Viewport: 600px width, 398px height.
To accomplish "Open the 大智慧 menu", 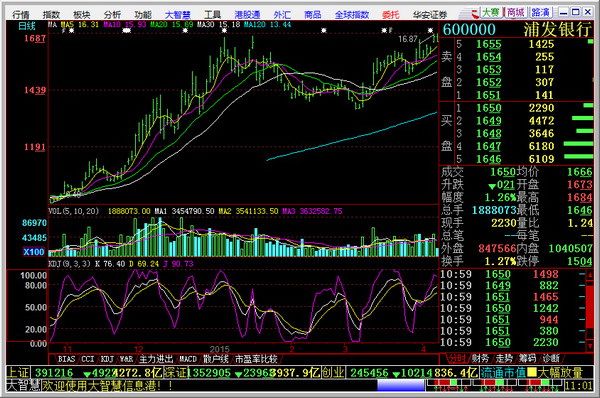I will tap(178, 15).
